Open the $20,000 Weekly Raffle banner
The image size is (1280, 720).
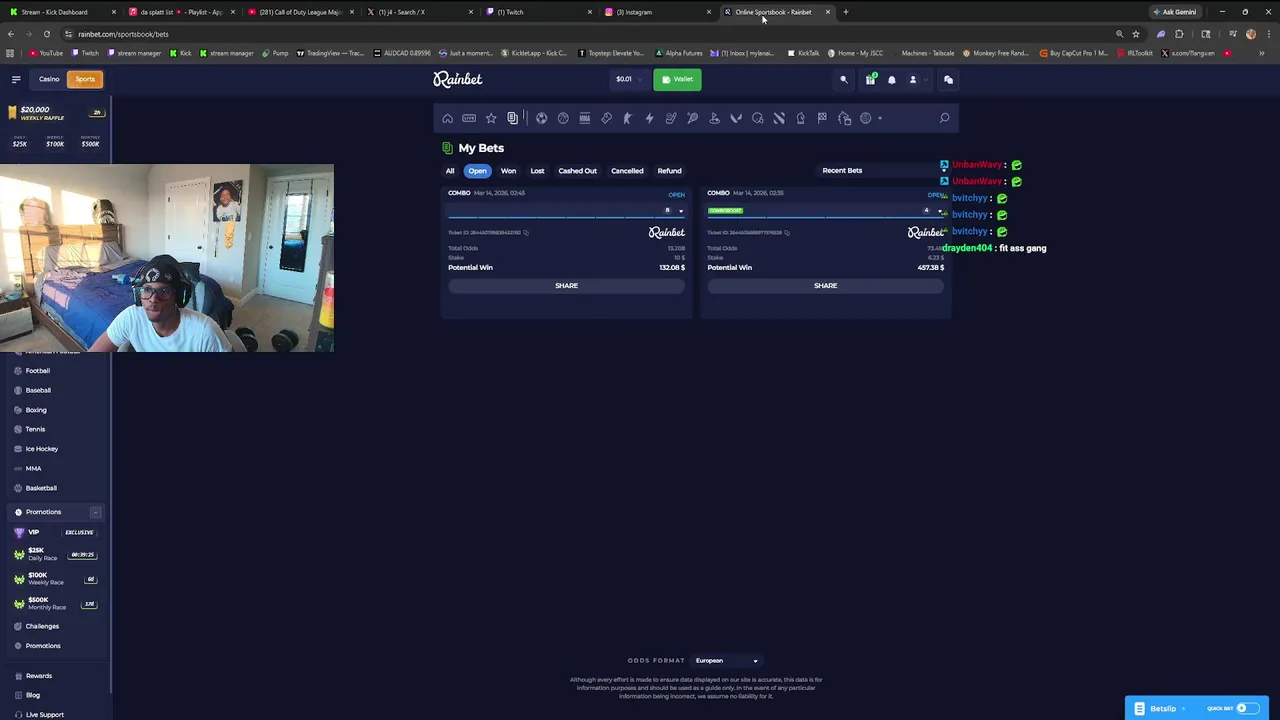coord(56,112)
